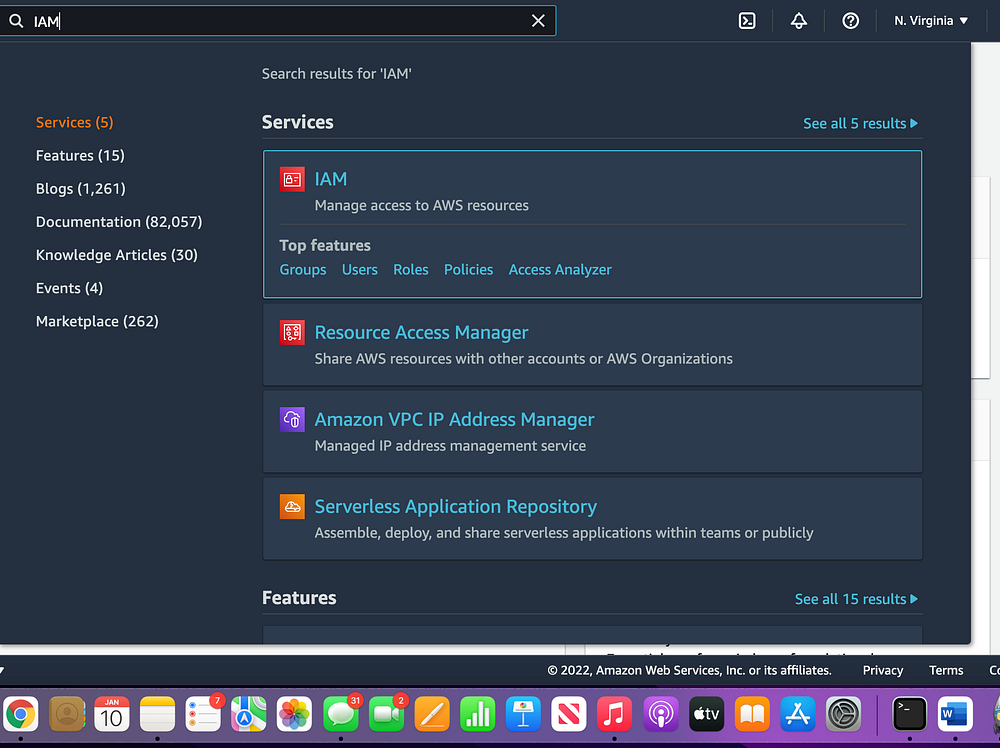Open the AWS CloudShell terminal icon
Viewport: 1000px width, 748px height.
pyautogui.click(x=747, y=20)
